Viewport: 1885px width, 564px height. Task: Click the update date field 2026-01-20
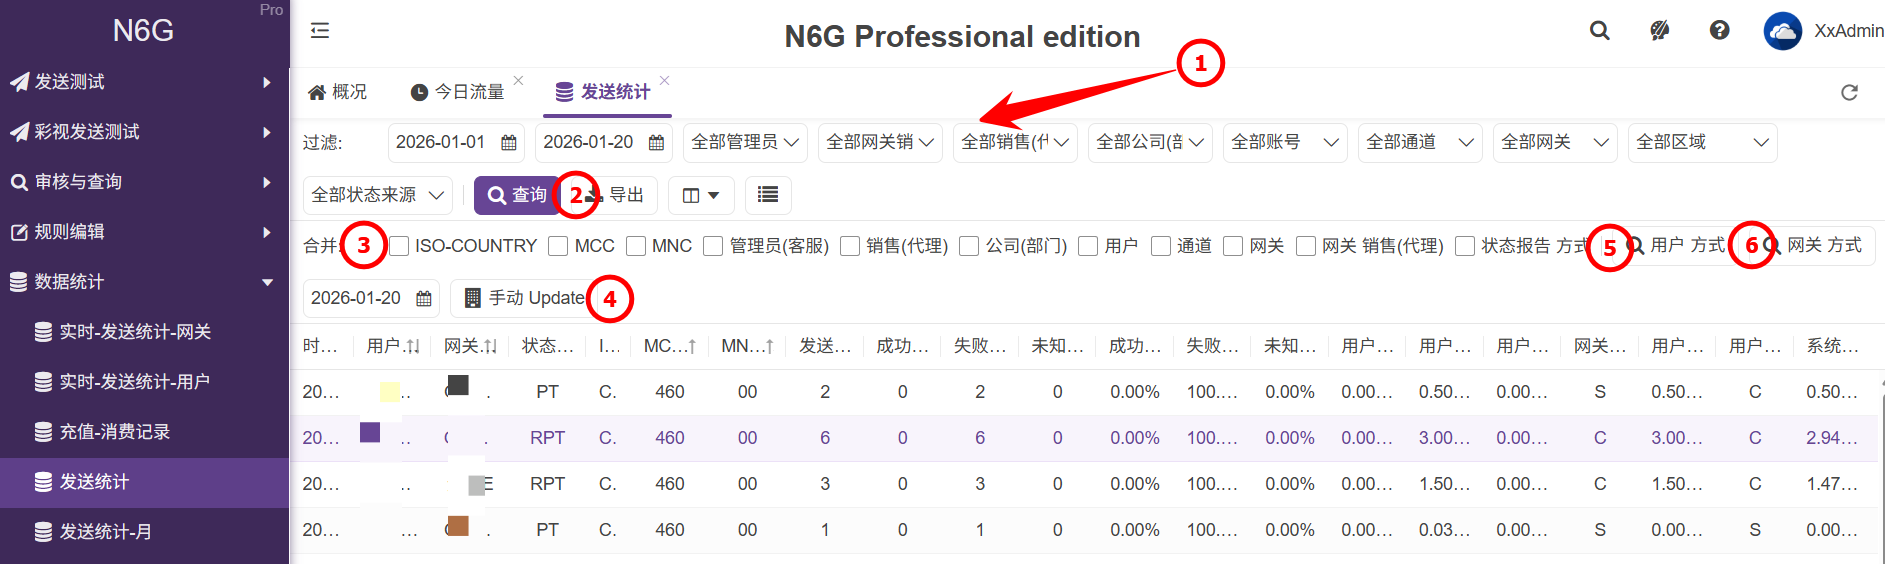coord(371,298)
